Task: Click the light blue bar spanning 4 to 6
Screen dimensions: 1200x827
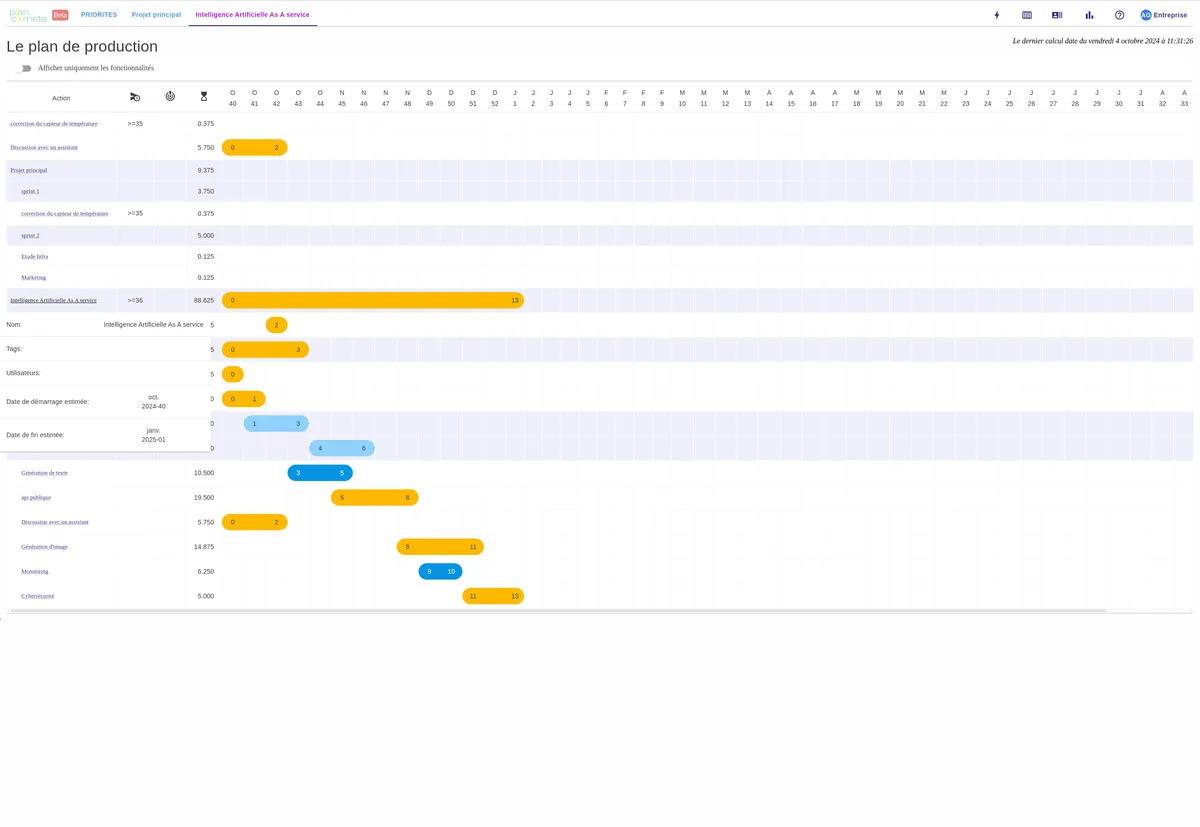Action: coord(342,448)
